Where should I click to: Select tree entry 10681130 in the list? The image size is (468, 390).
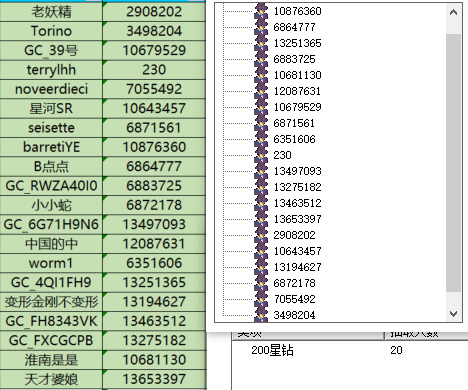point(297,75)
